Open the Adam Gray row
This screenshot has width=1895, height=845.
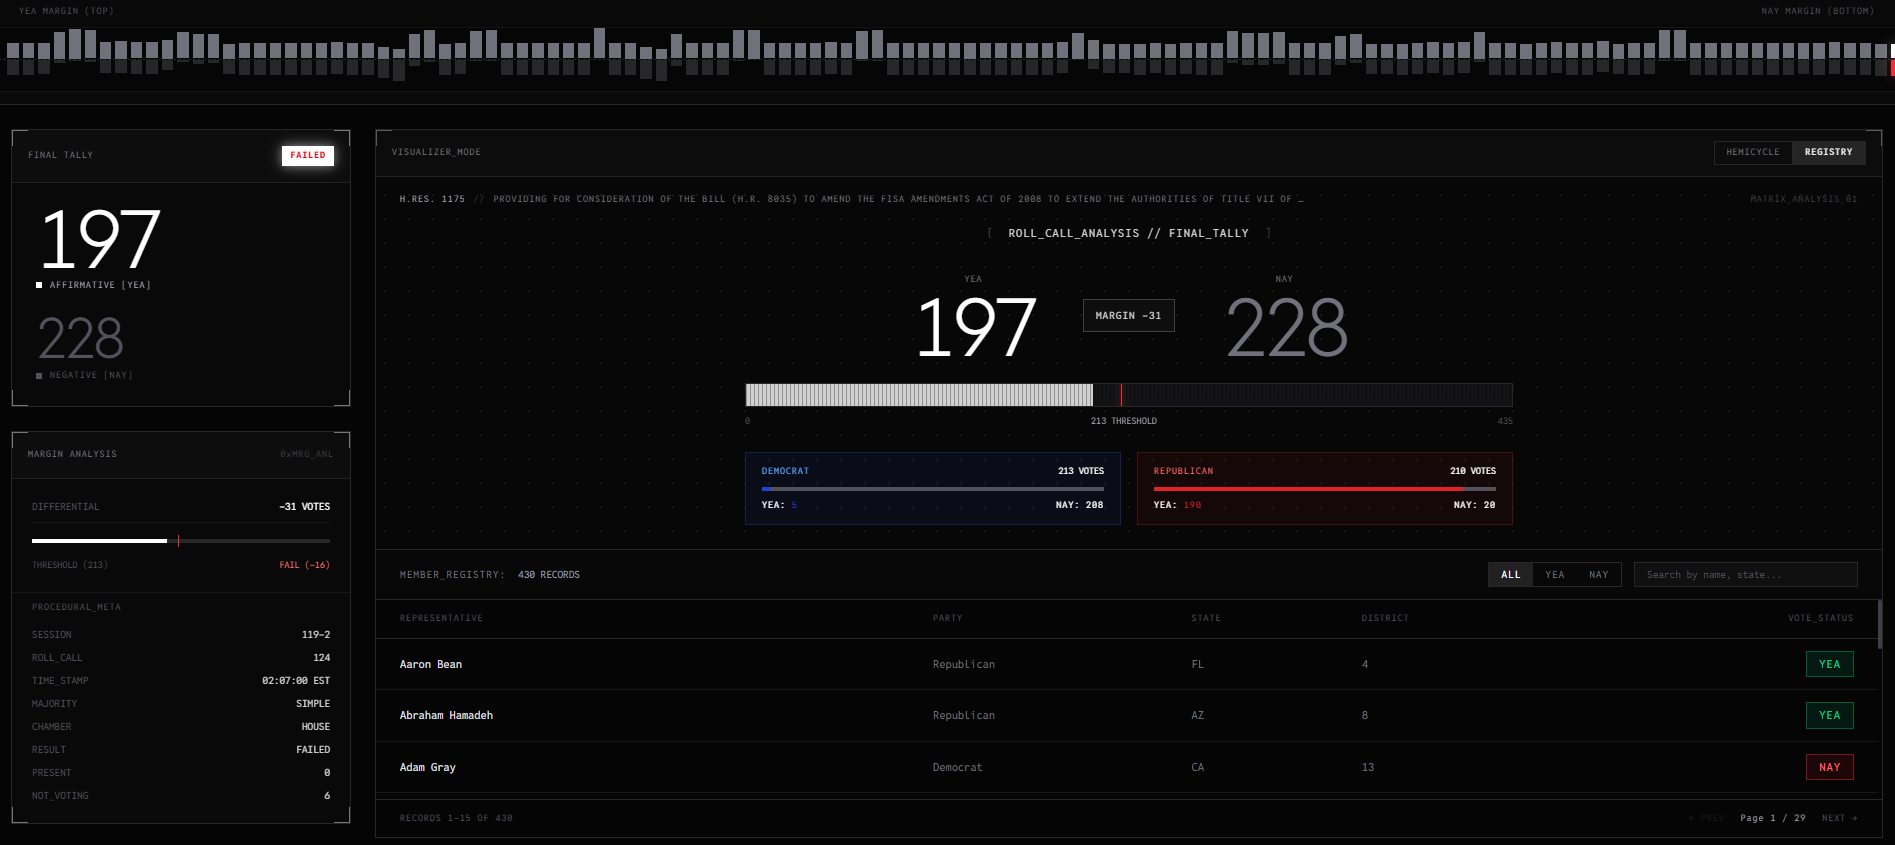point(1126,767)
